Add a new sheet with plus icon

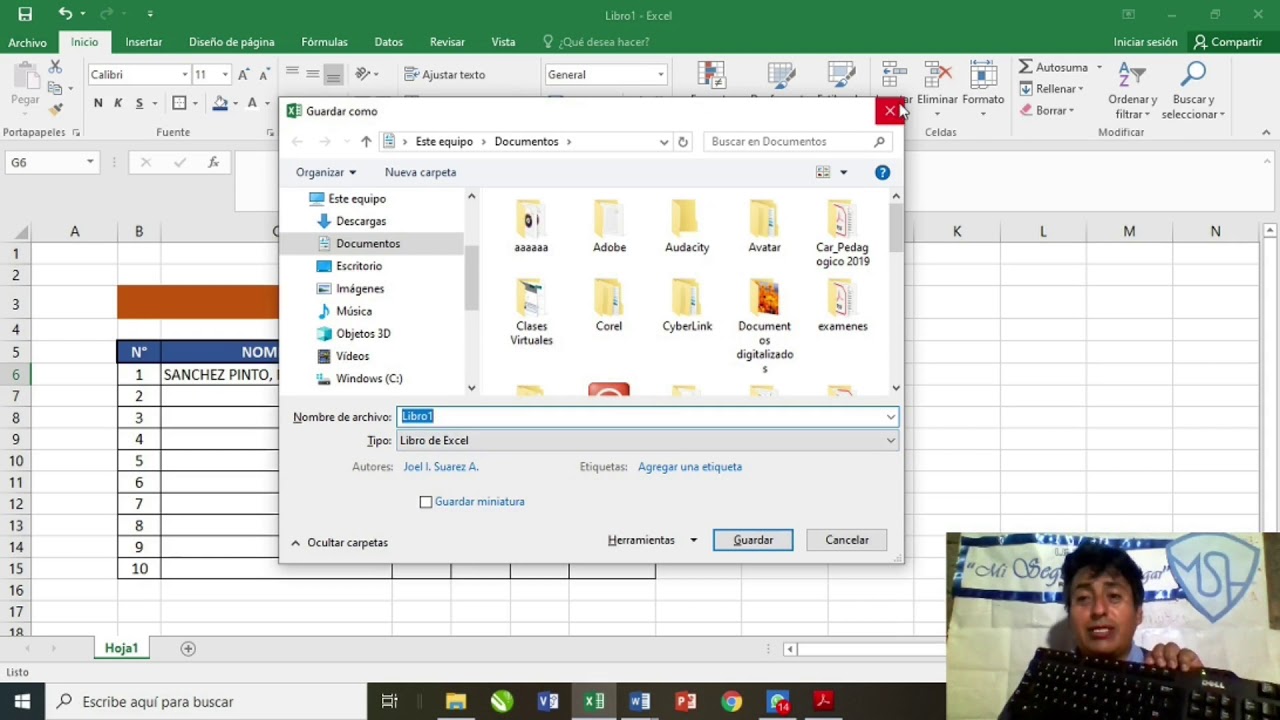[188, 649]
